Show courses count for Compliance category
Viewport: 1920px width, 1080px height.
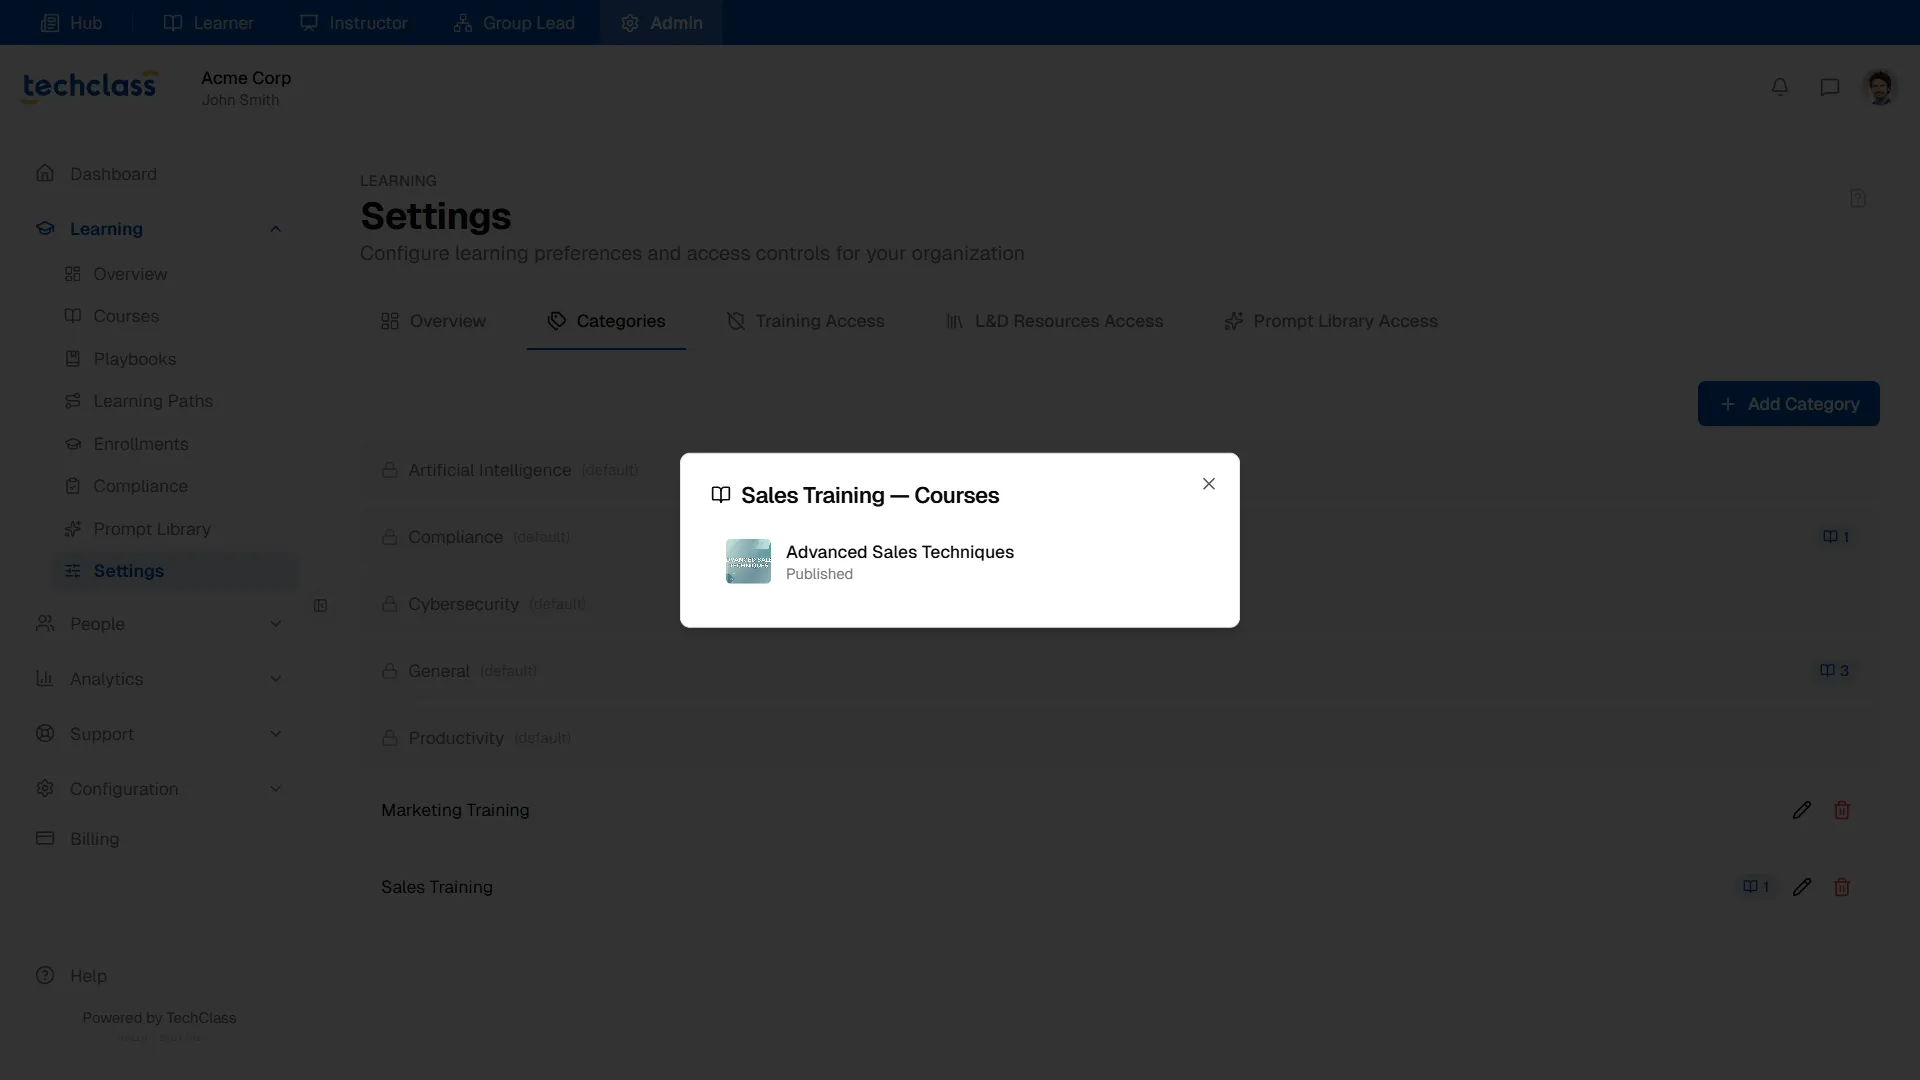pos(1836,537)
